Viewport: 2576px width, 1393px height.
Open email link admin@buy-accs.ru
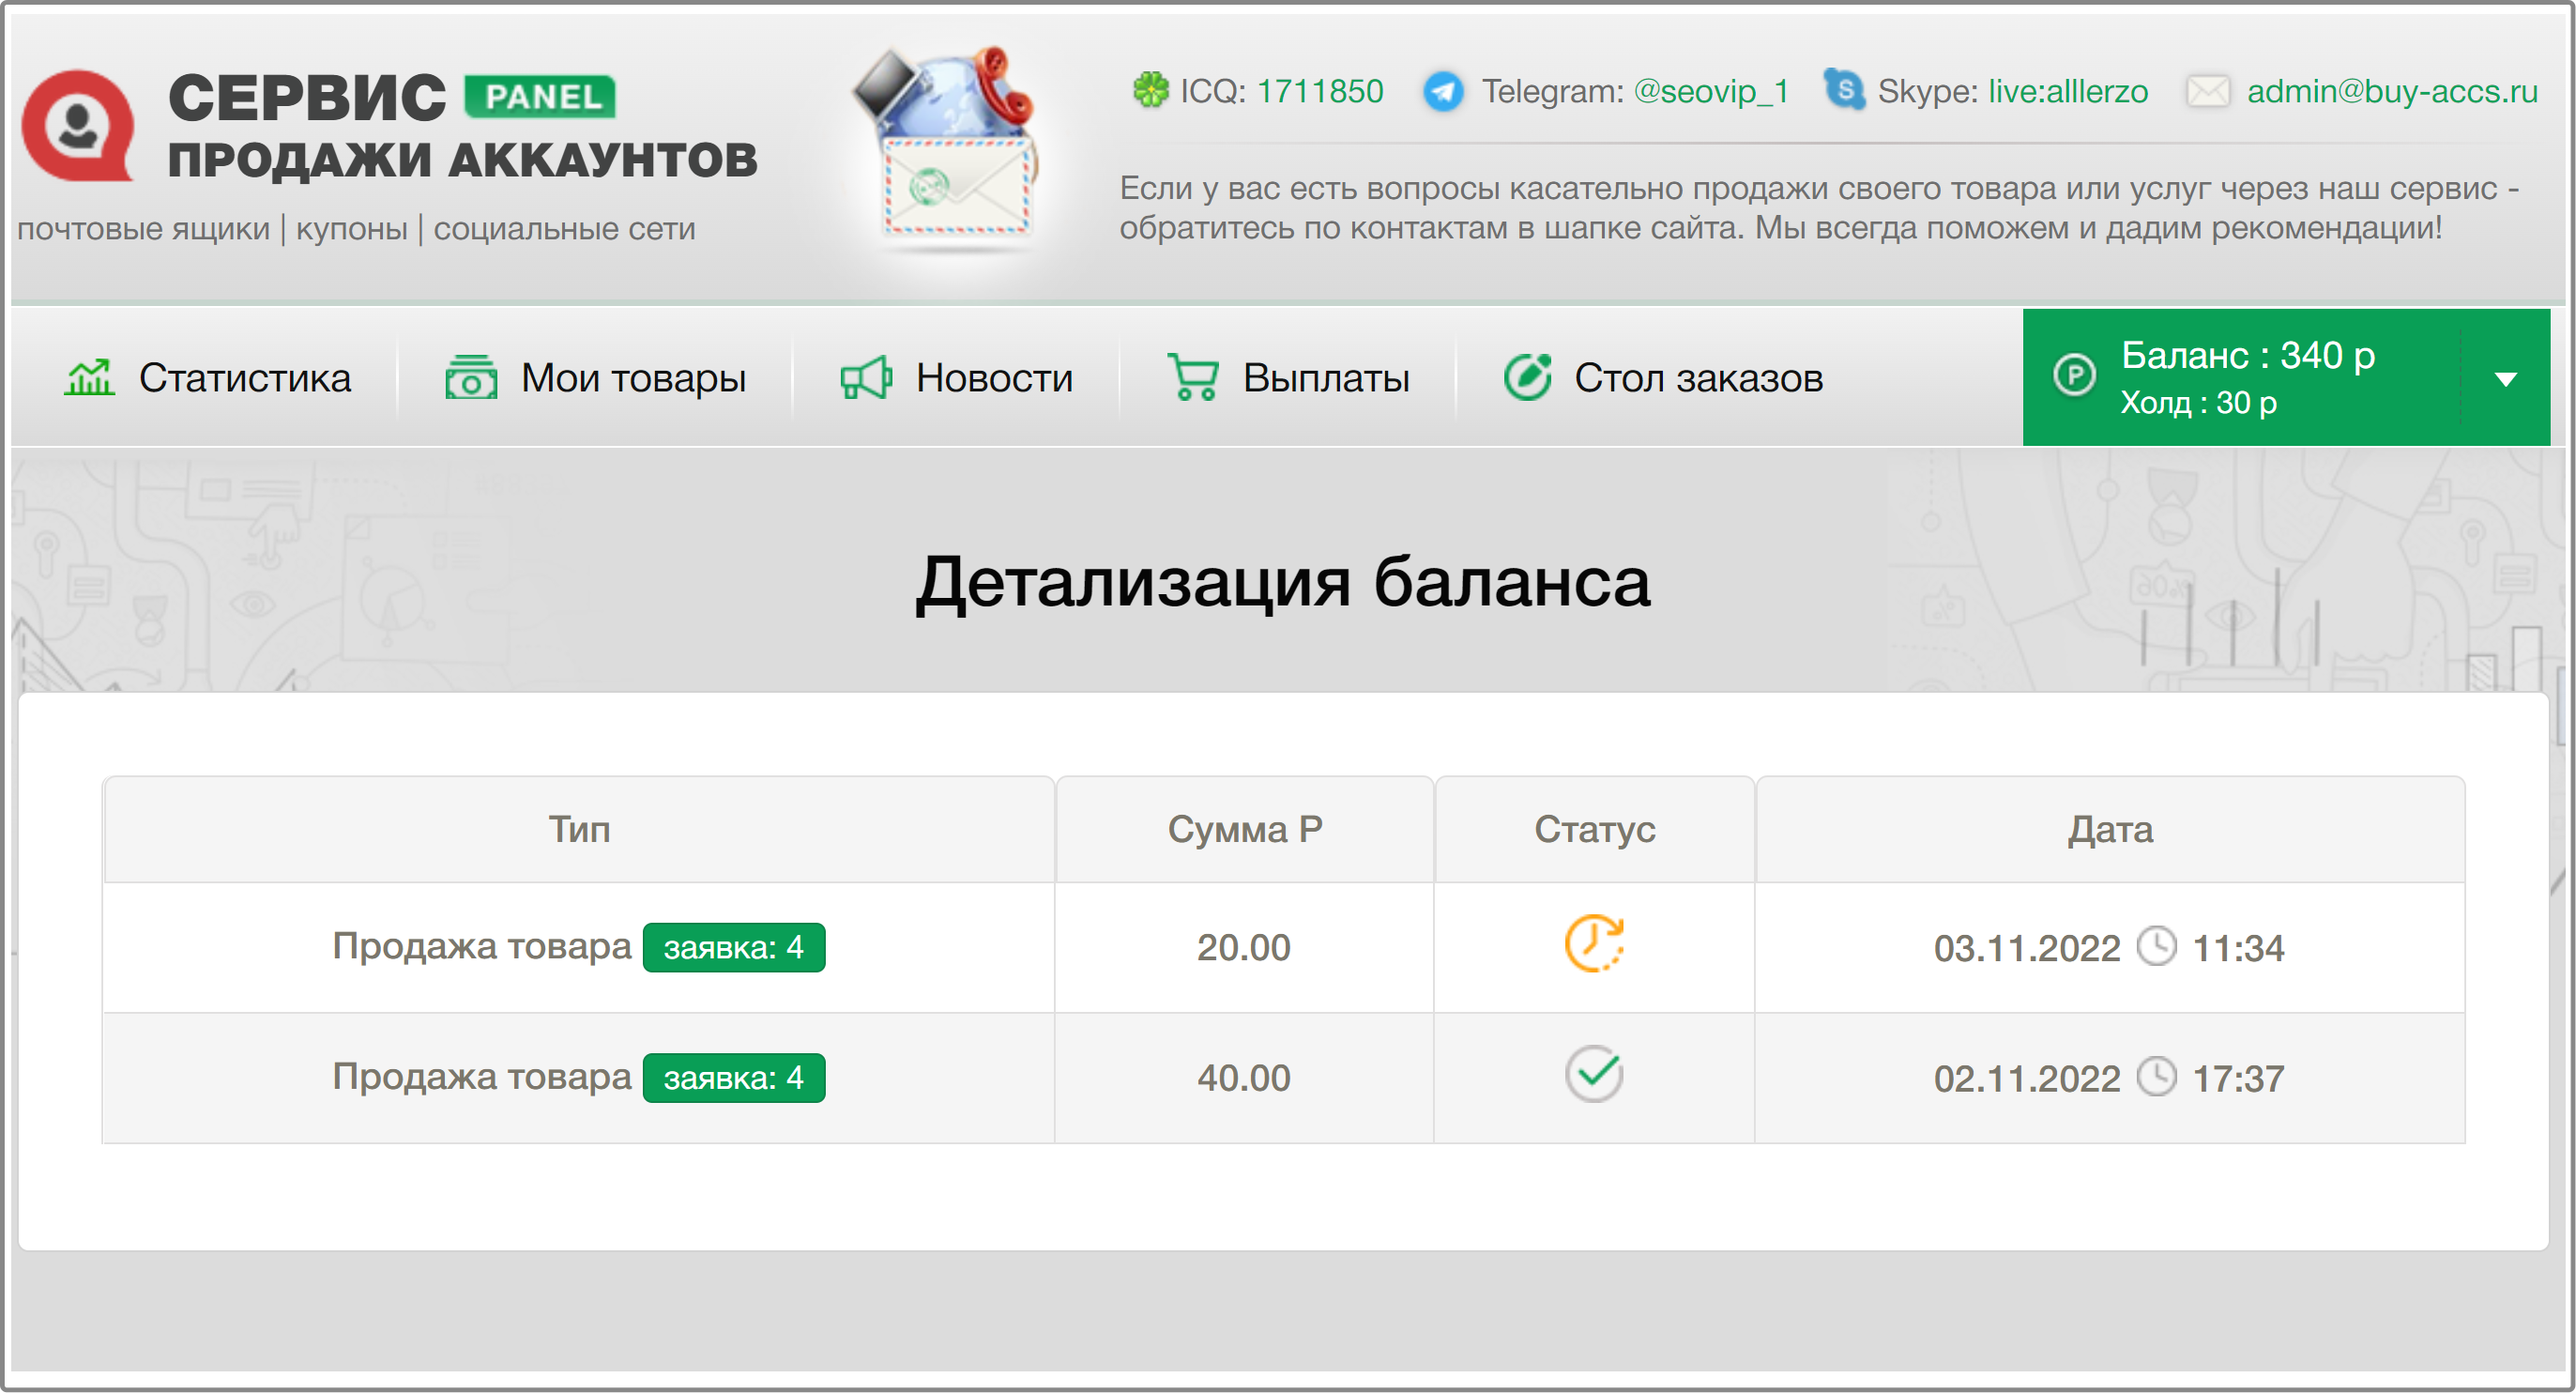pos(2392,91)
